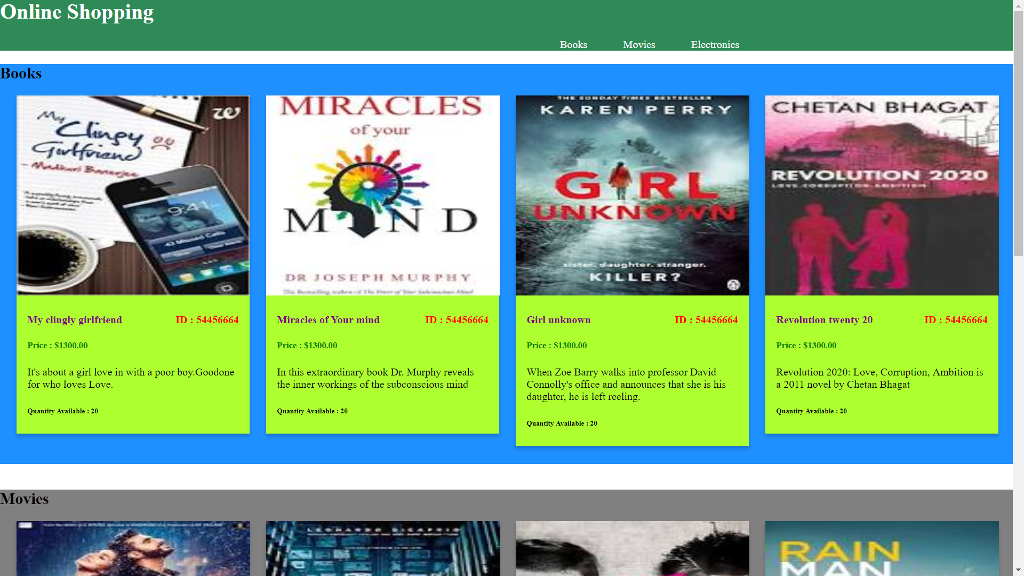The image size is (1024, 576).
Task: Open the Books navigation link
Action: [x=573, y=44]
